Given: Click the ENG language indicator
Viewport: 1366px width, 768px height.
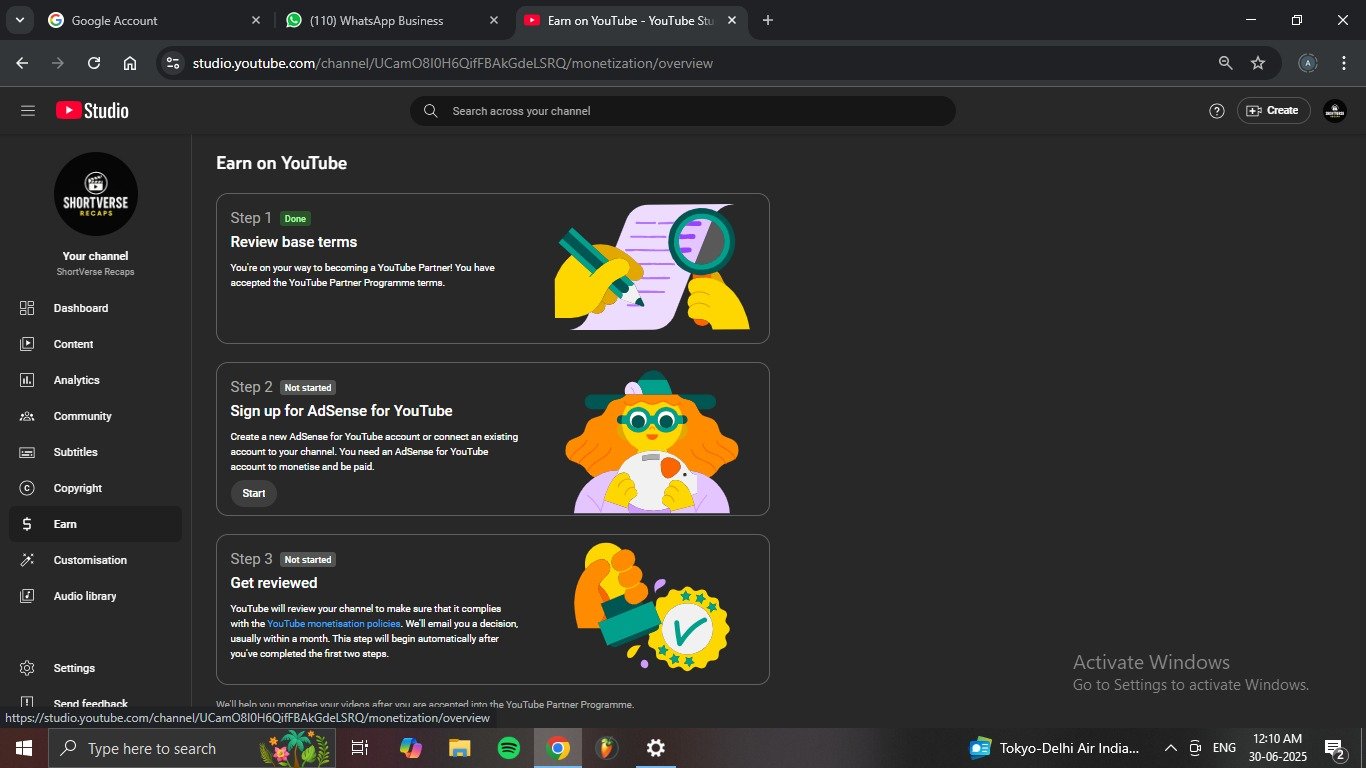Looking at the screenshot, I should tap(1224, 748).
